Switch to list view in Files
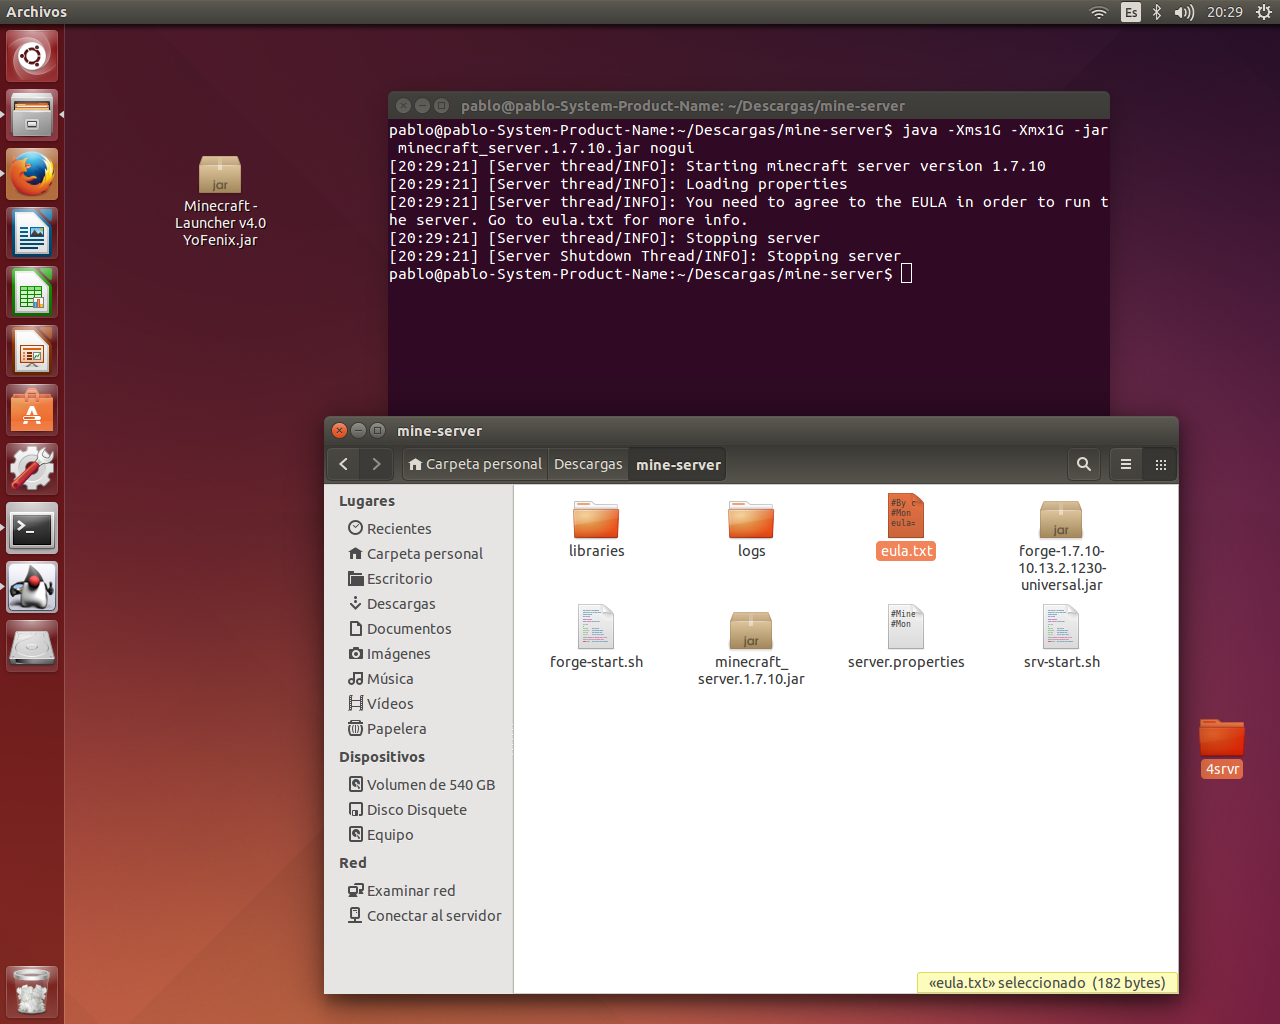The image size is (1280, 1024). click(x=1126, y=464)
